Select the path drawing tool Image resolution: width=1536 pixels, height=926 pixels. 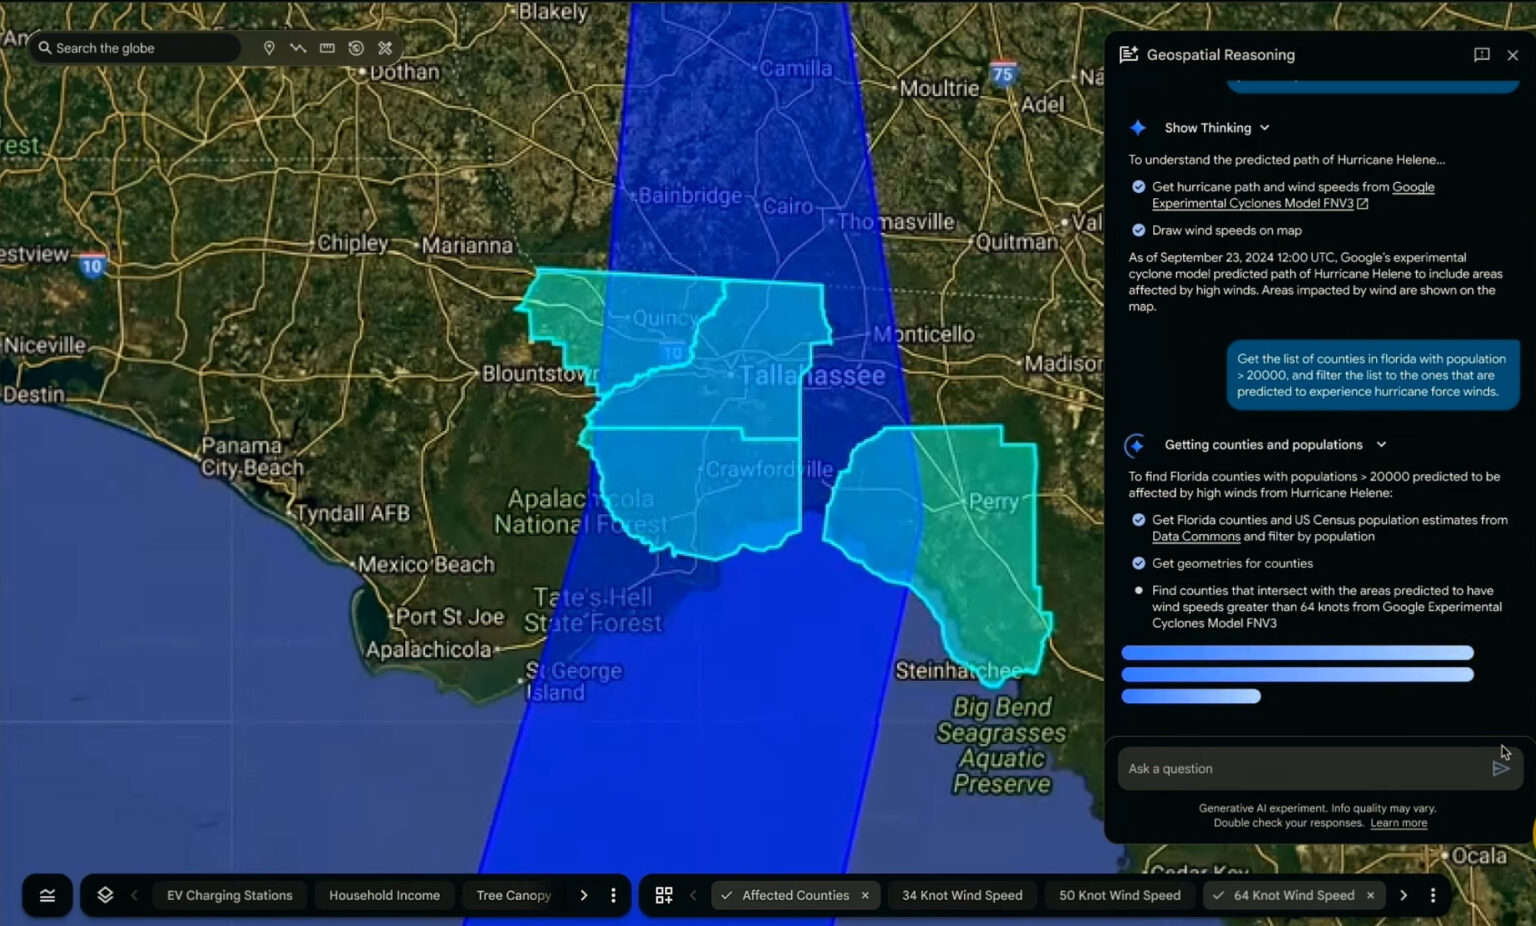[x=297, y=48]
